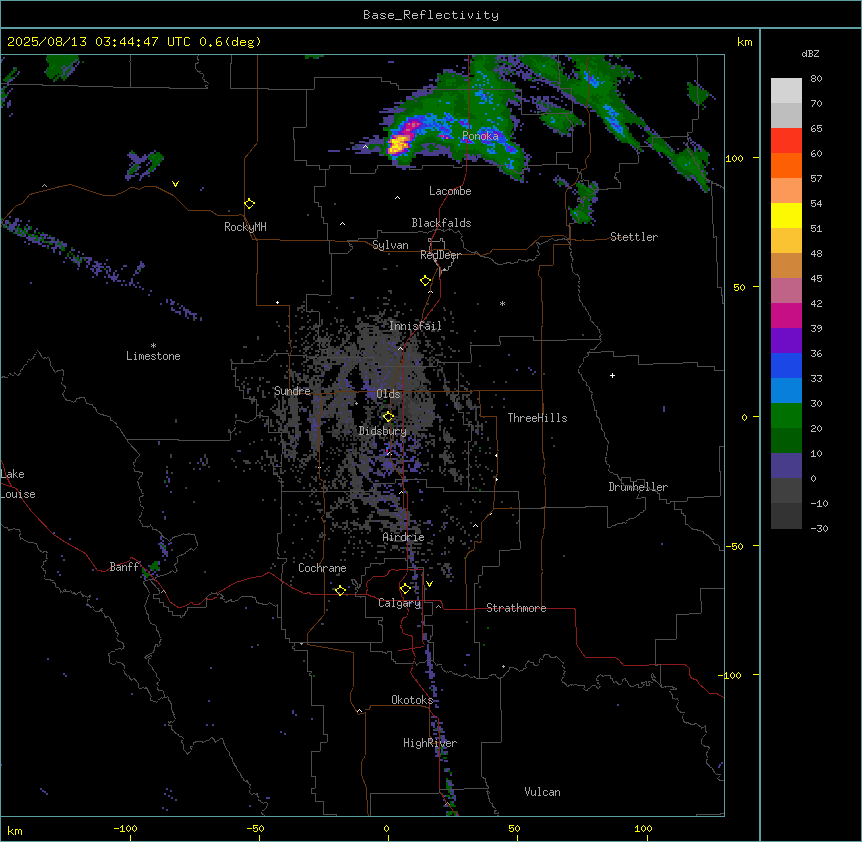862x842 pixels.
Task: Click the Okotoks town label
Action: click(x=412, y=700)
